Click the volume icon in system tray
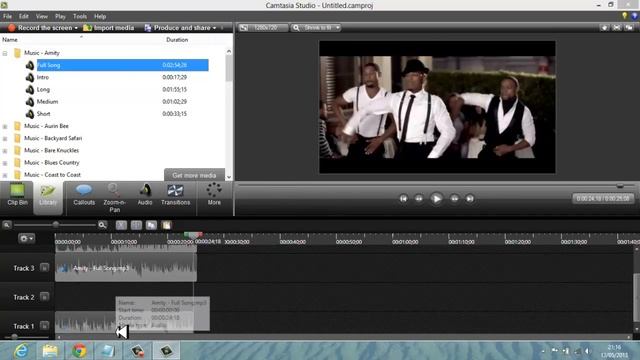The width and height of the screenshot is (640, 360). tap(587, 351)
